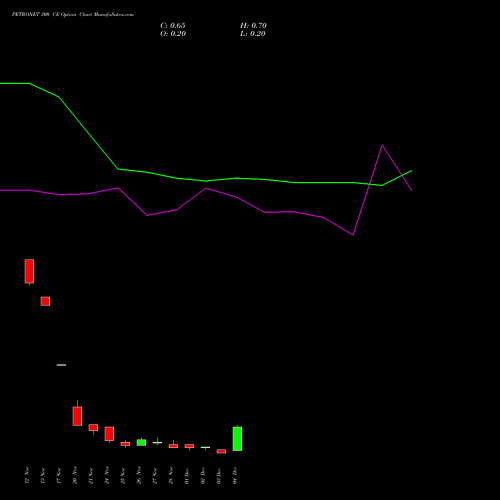Image resolution: width=500 pixels, height=500 pixels.
Task: Select the 02 Dec date label
Action: (x=203, y=475)
